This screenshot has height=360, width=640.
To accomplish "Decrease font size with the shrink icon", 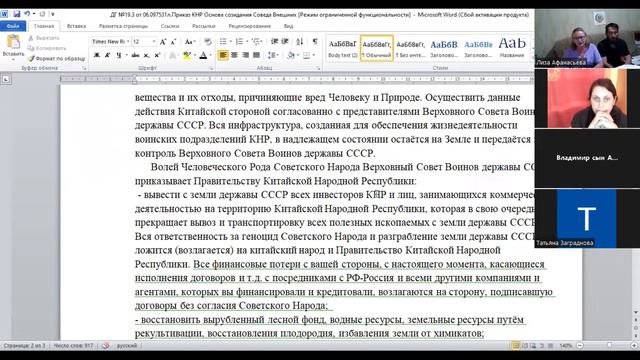I will 173,42.
